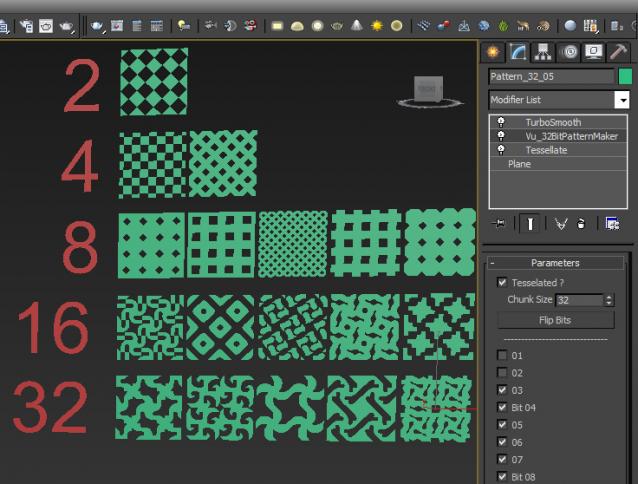Click the spiral shell icon in toolbar

click(x=543, y=26)
